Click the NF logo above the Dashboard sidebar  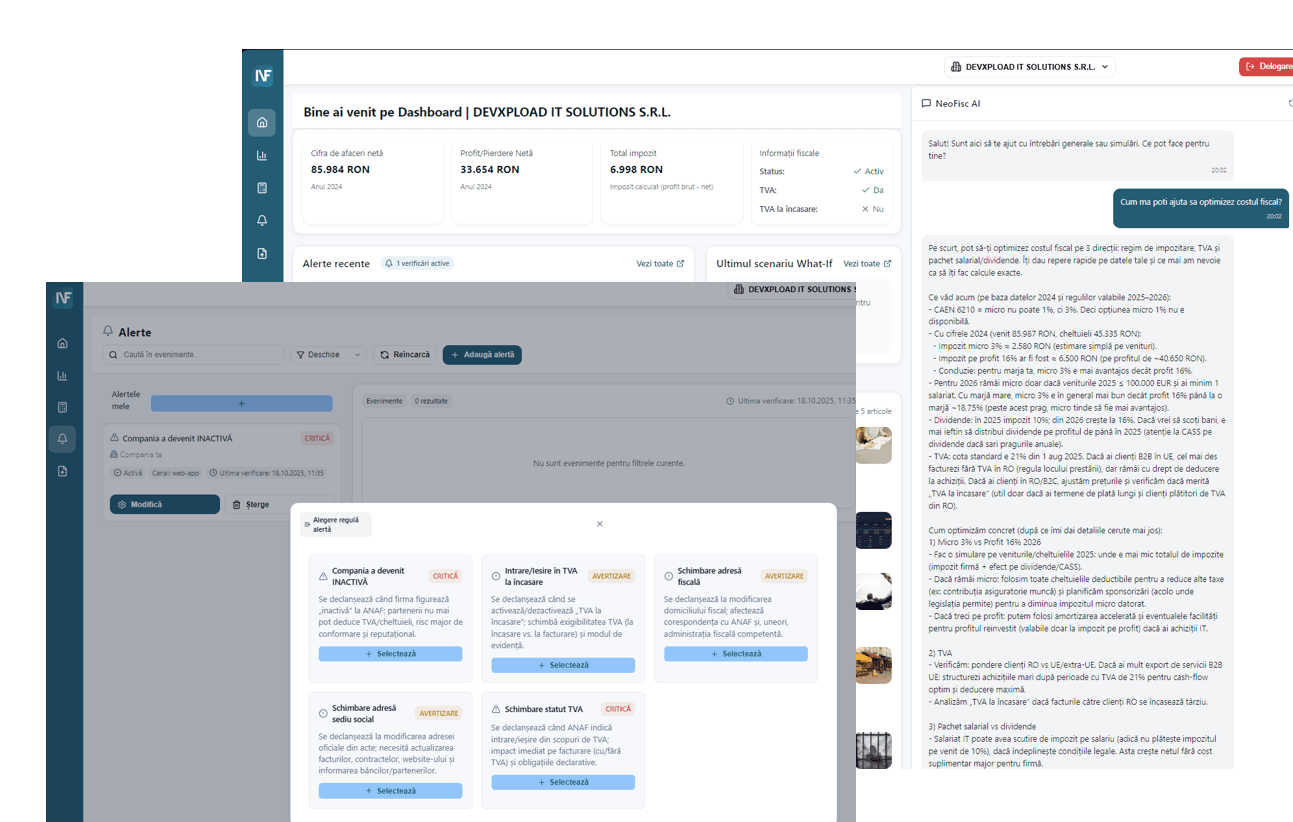pos(263,75)
